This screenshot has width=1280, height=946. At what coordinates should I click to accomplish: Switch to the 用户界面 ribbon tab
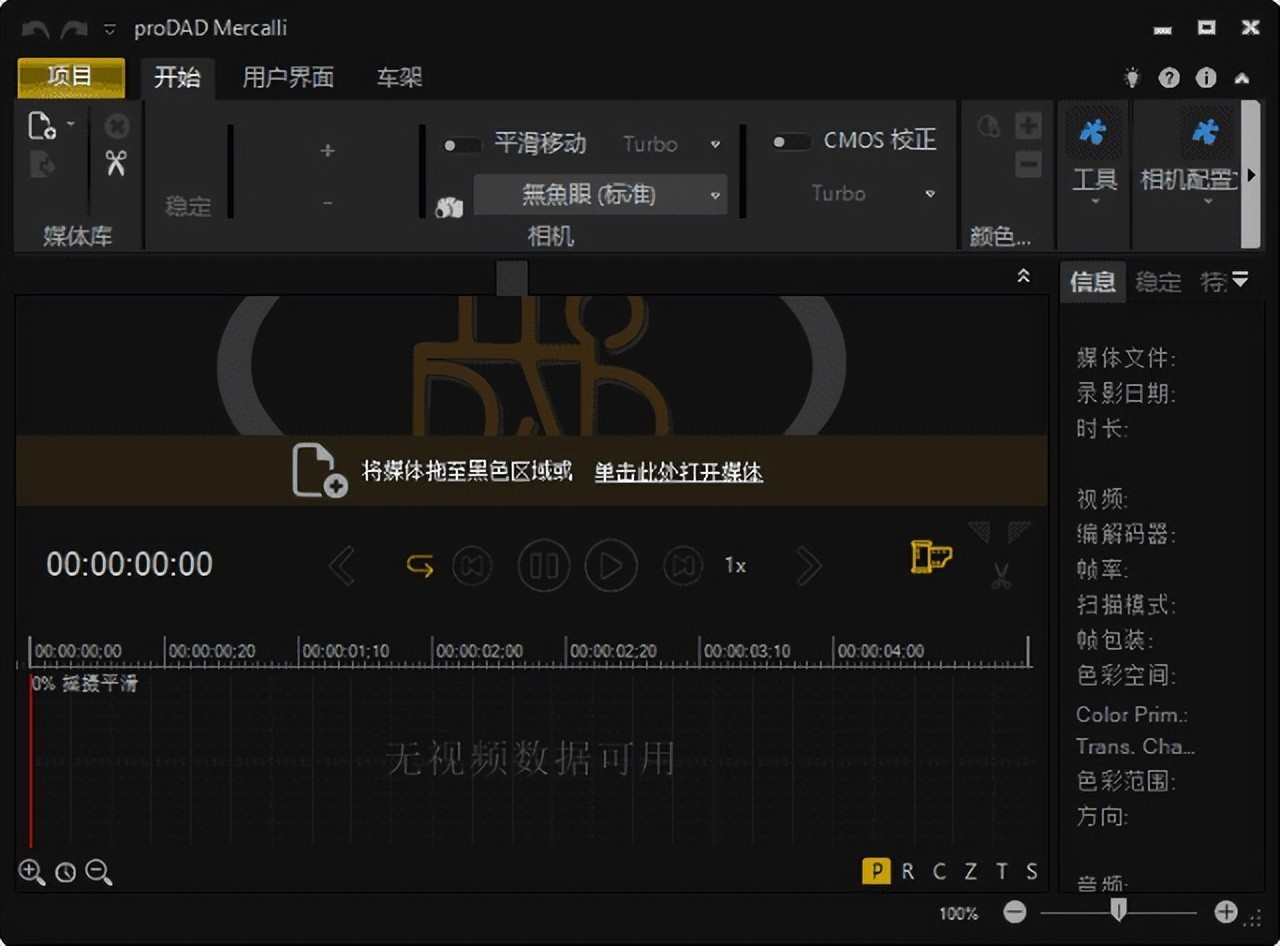pyautogui.click(x=288, y=78)
